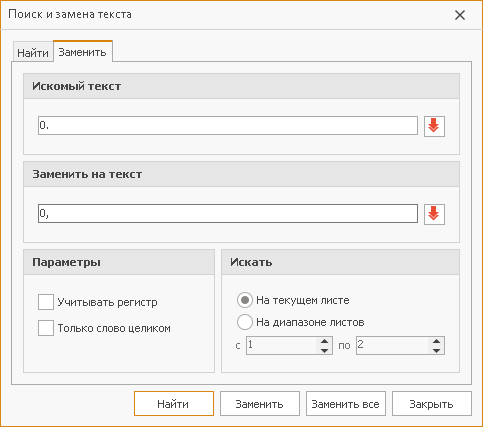483x427 pixels.
Task: Click the Закрыть button
Action: tap(432, 404)
